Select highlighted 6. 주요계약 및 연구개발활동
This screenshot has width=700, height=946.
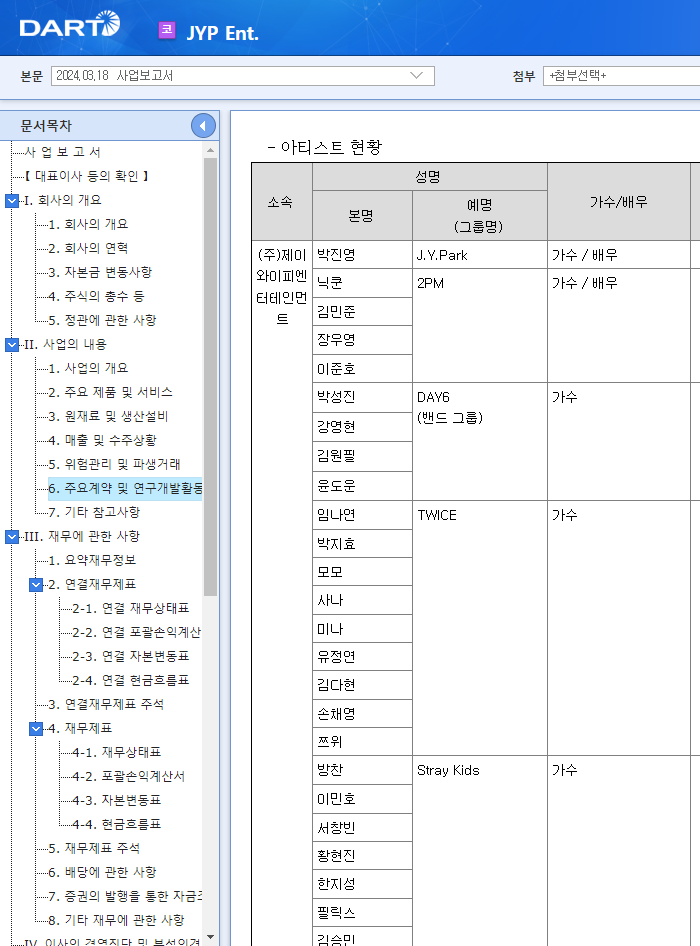(x=125, y=488)
